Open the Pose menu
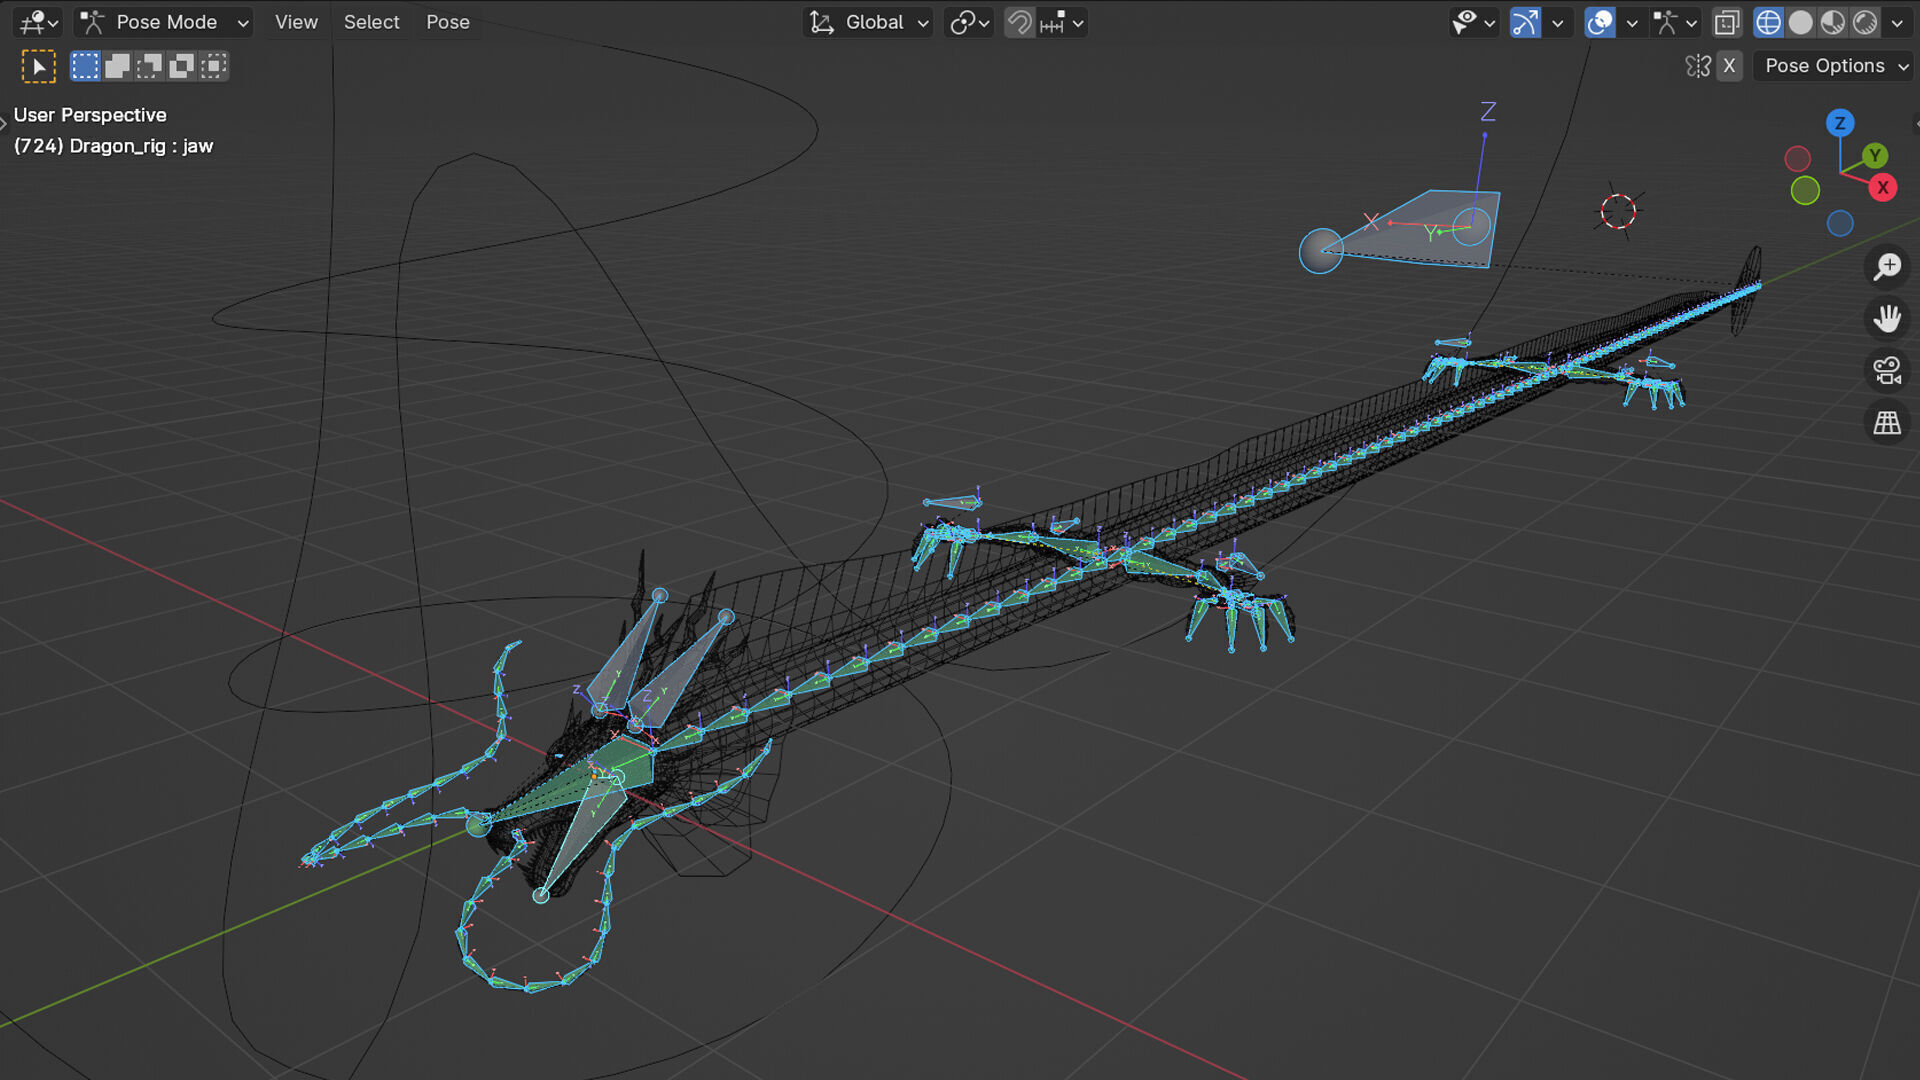 coord(447,22)
